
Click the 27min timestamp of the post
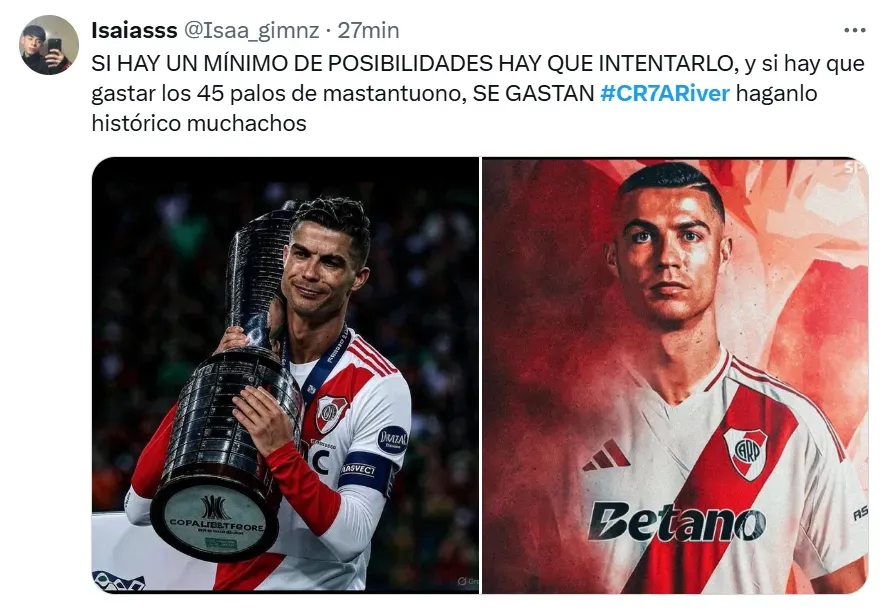tap(368, 30)
